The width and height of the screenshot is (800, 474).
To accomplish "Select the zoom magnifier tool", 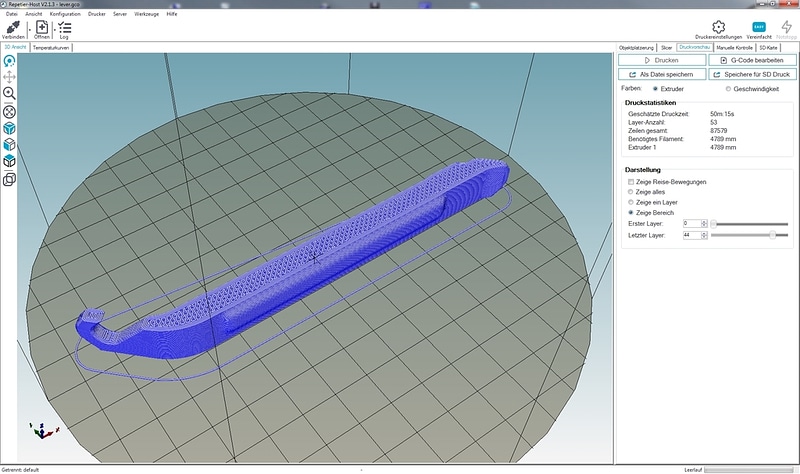I will pos(9,93).
